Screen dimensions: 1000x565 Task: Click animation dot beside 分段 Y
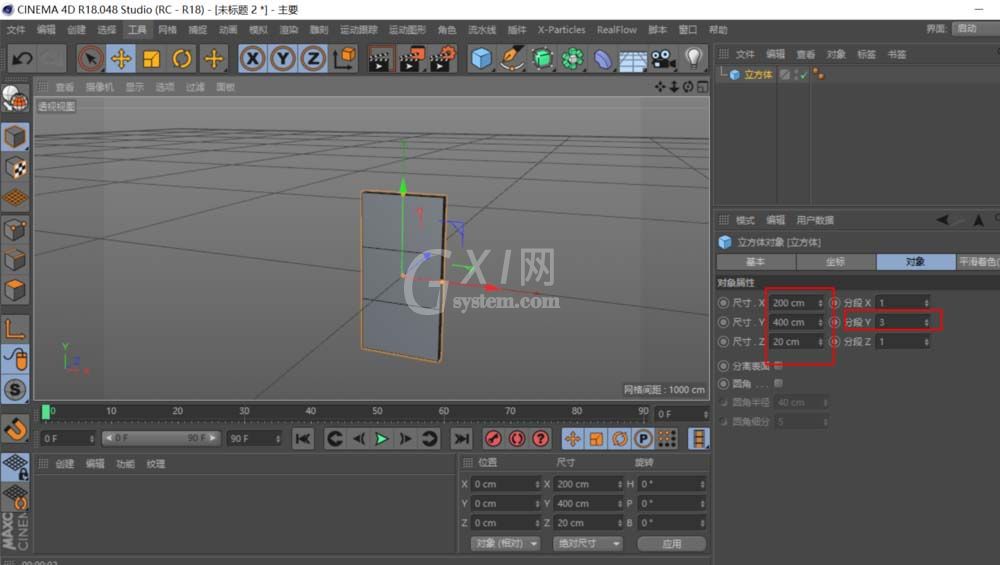coord(834,322)
